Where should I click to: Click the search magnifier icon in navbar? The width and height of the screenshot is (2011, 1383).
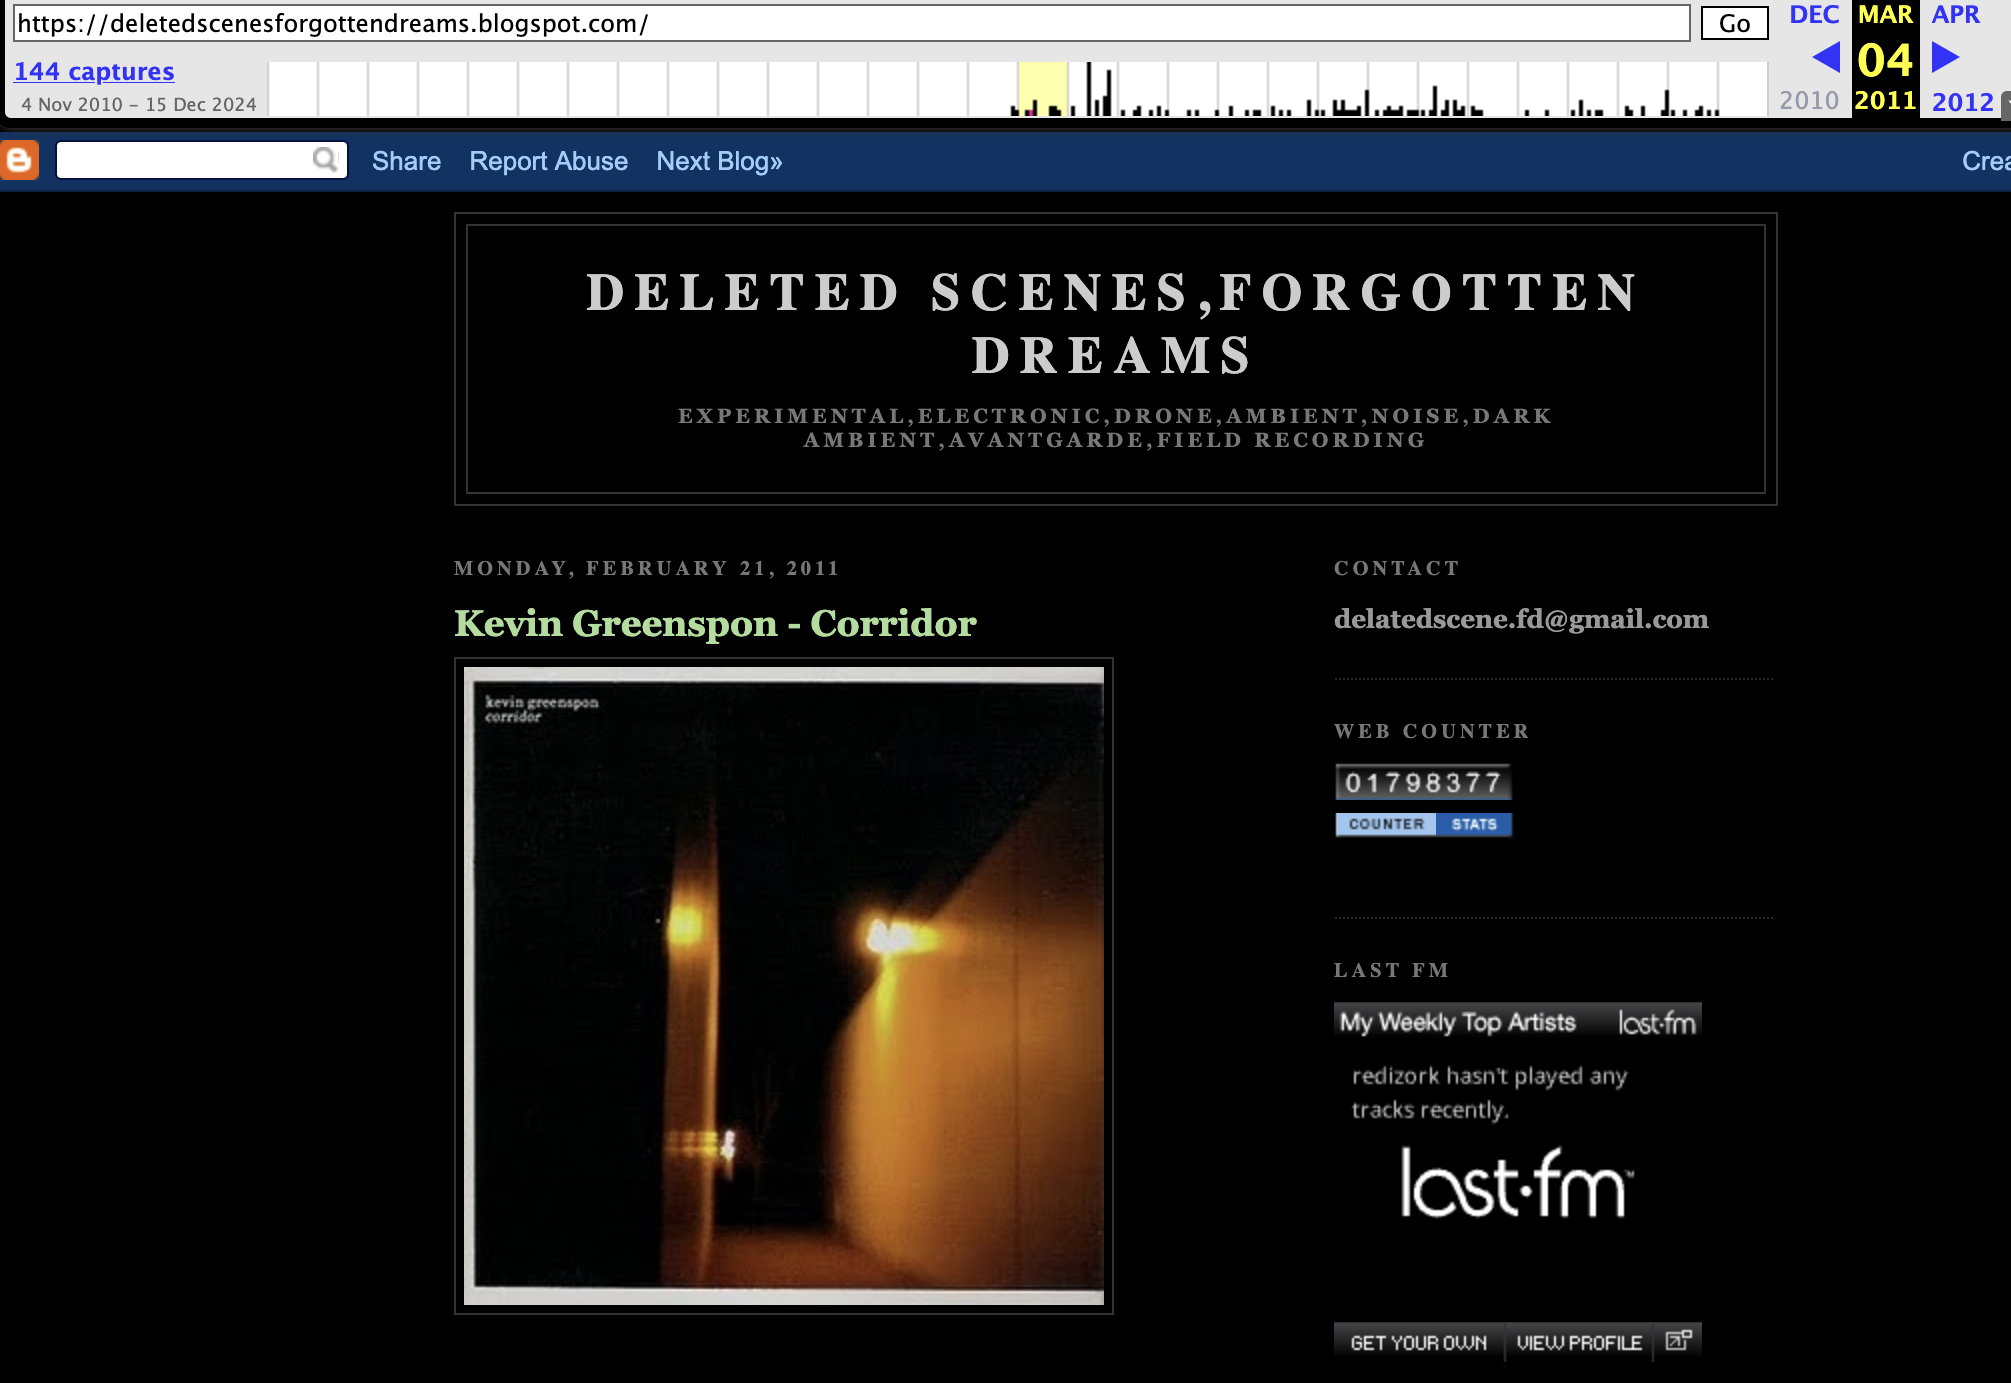[x=325, y=160]
